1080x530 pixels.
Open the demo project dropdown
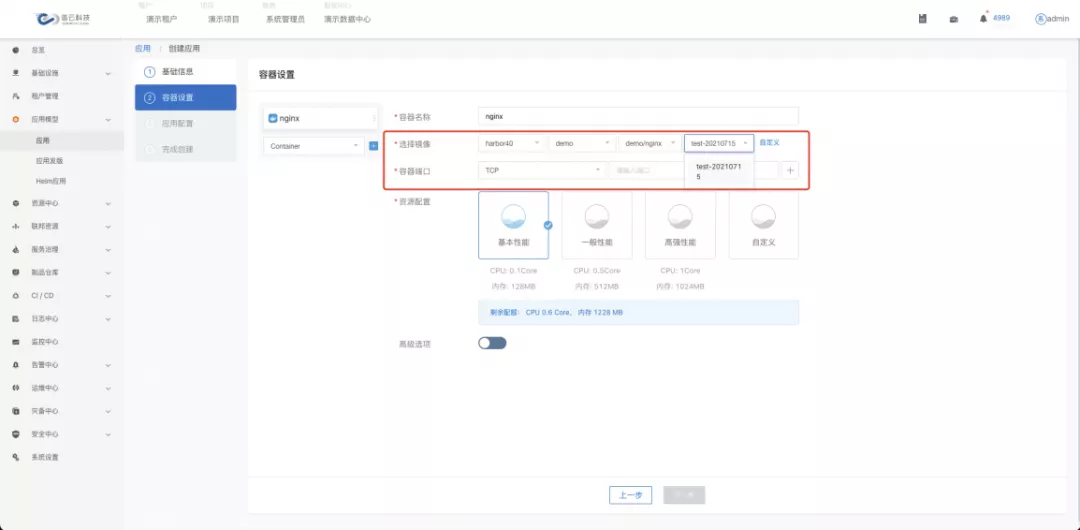582,143
